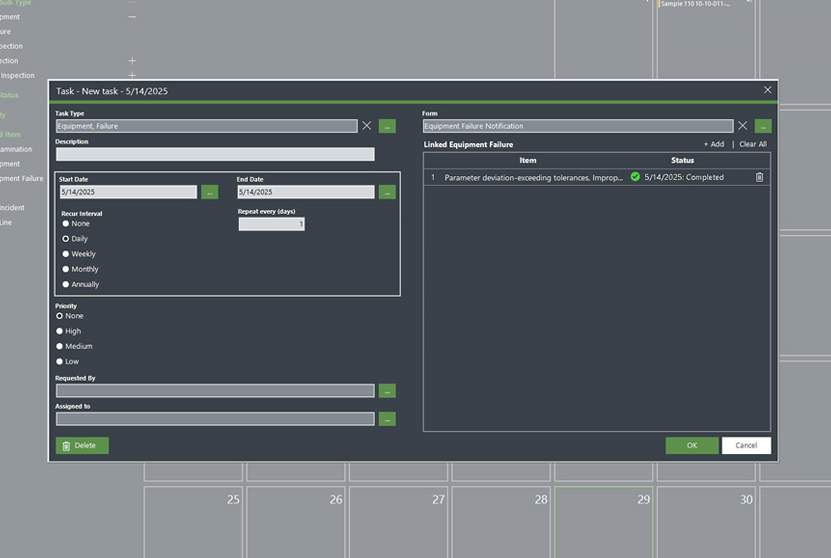
Task: Open Assigned to selection button
Action: [387, 419]
